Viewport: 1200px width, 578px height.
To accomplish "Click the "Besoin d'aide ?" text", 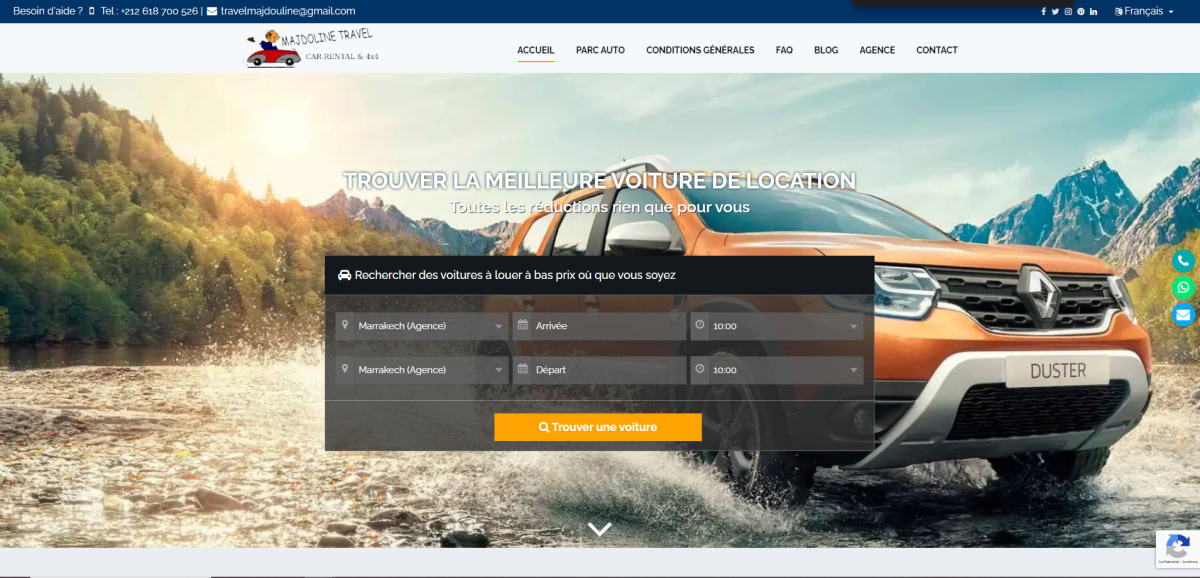I will pyautogui.click(x=48, y=11).
